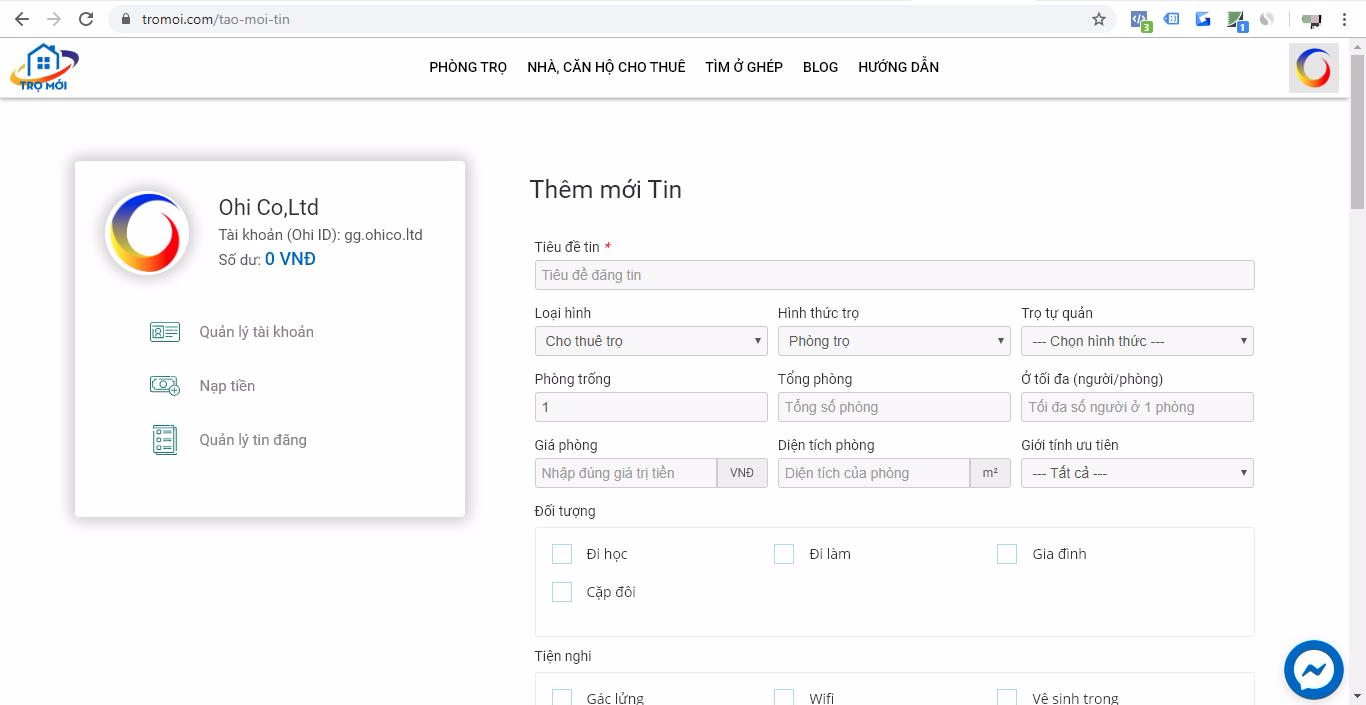Open the PHÒNG TRỌ menu
The image size is (1366, 705).
(x=468, y=67)
